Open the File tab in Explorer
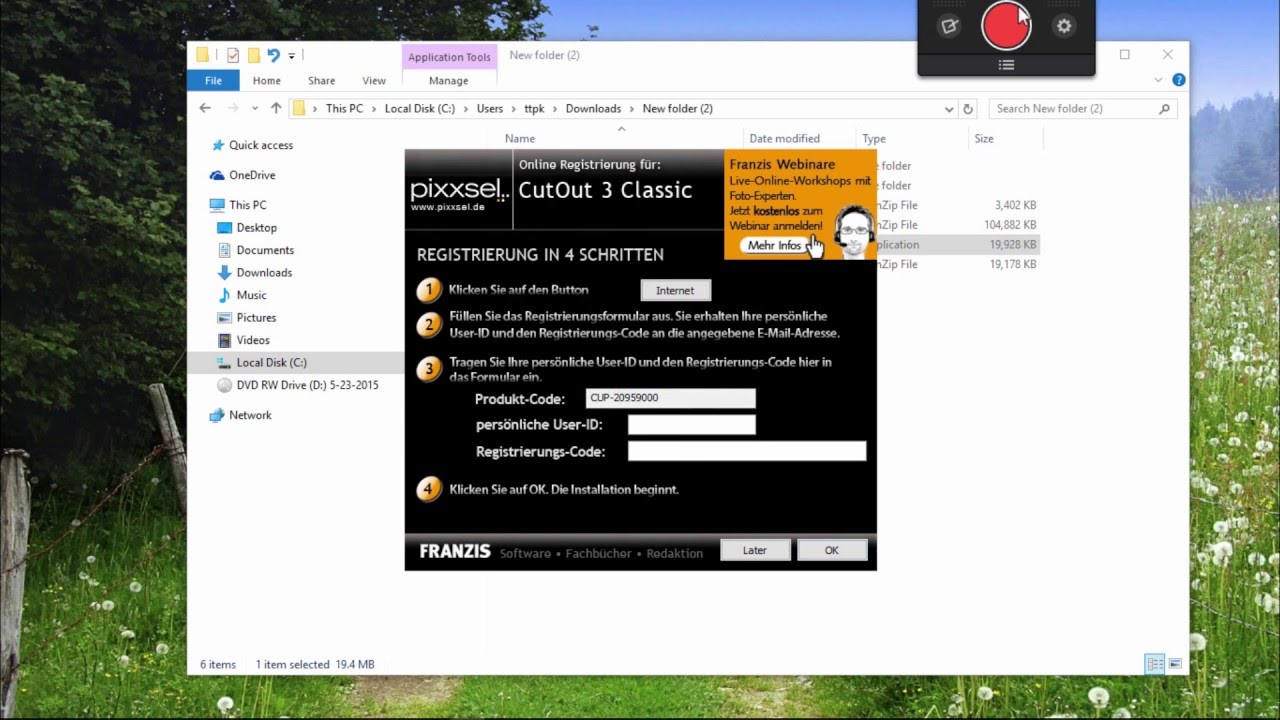 213,81
